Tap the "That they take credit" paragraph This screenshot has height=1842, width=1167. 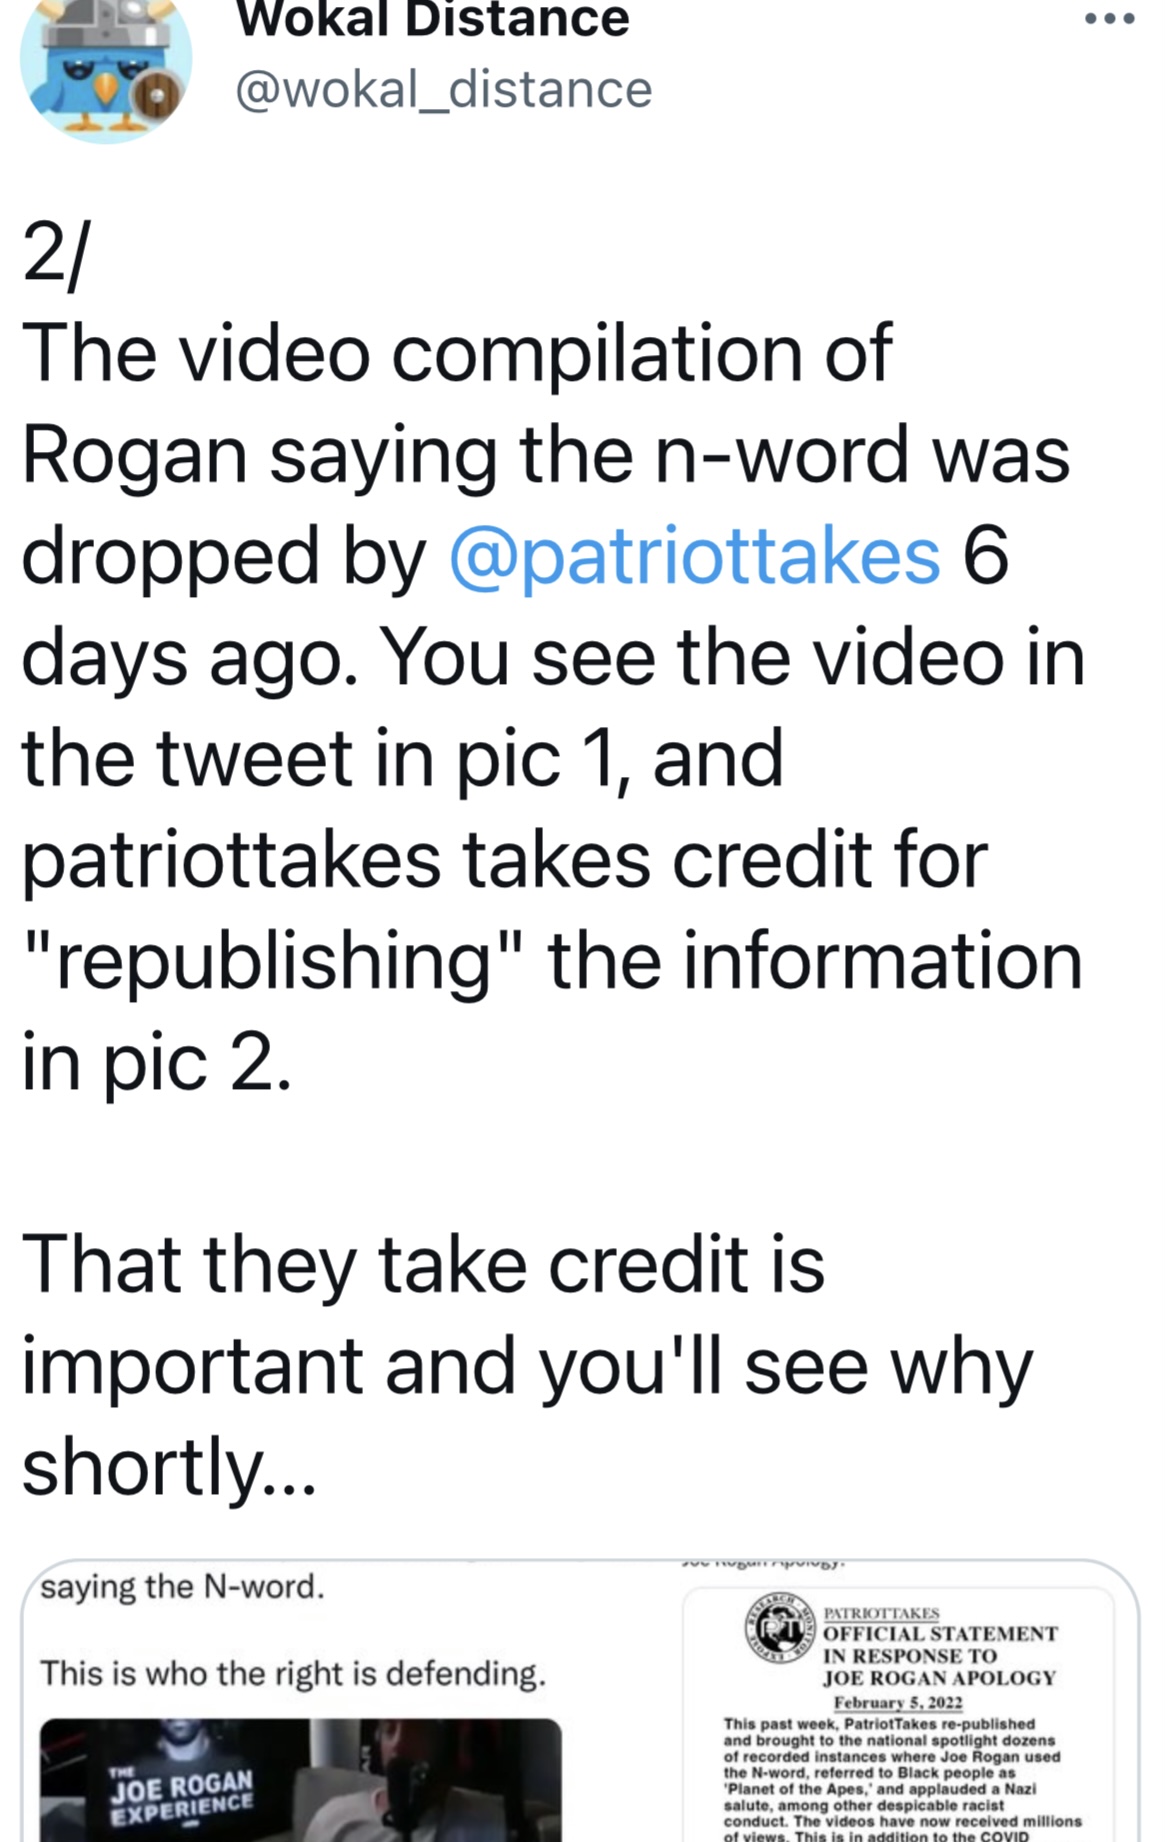click(x=527, y=1364)
